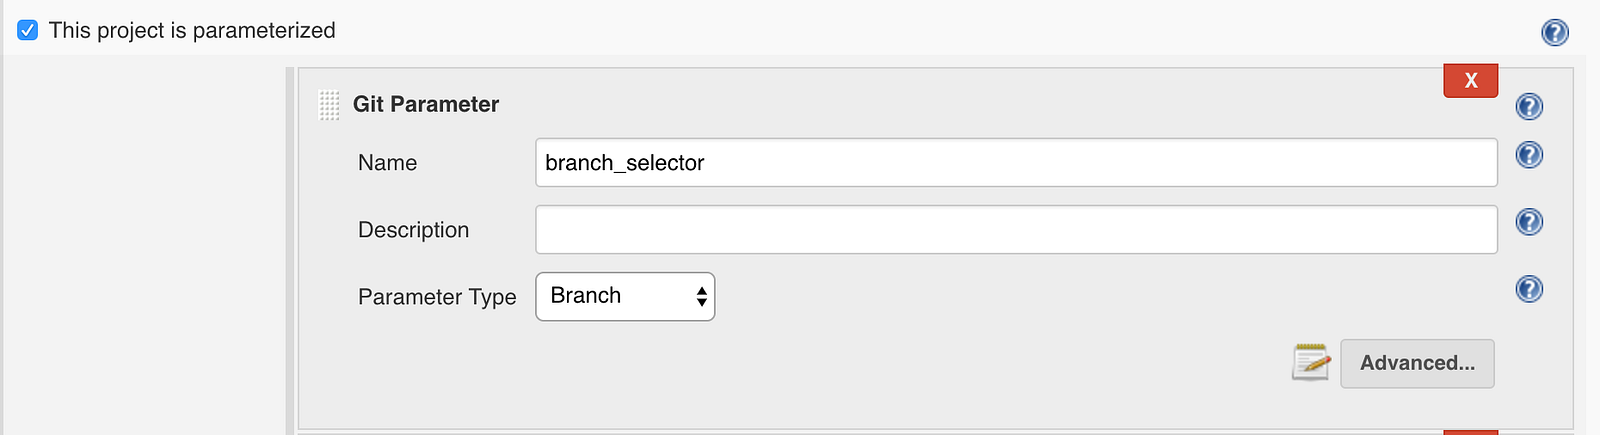Click the notepad icon beside Advanced
The image size is (1600, 435).
(1311, 363)
